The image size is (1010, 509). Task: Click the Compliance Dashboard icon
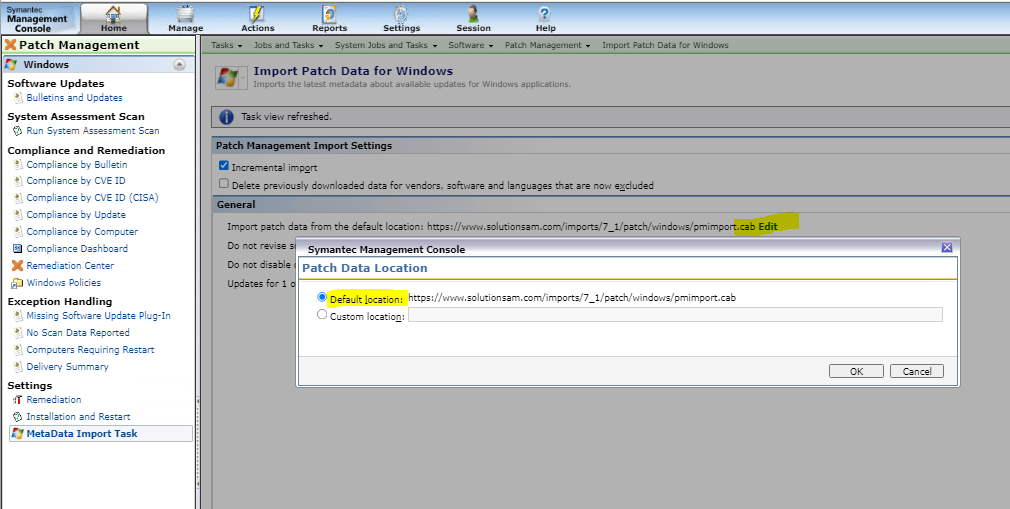tap(18, 249)
